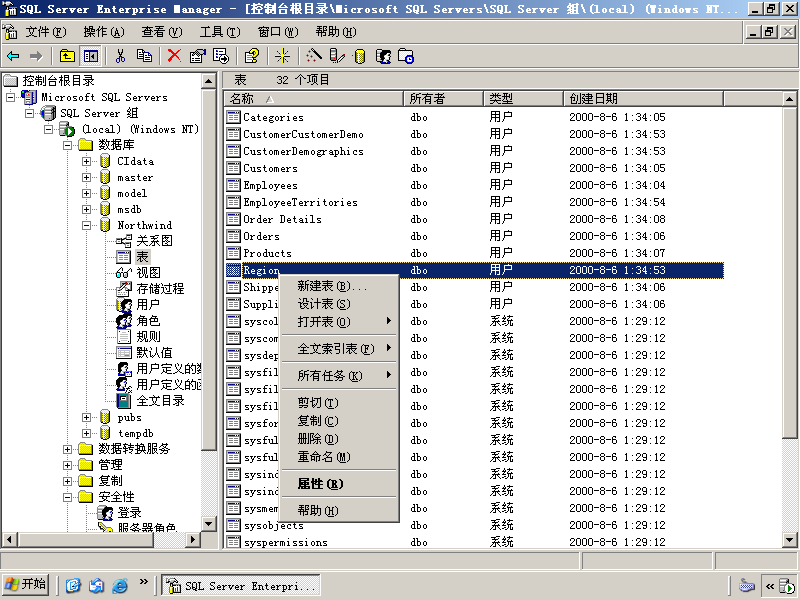The image size is (800, 600).
Task: Open the 工具(T) menu
Action: pos(220,32)
